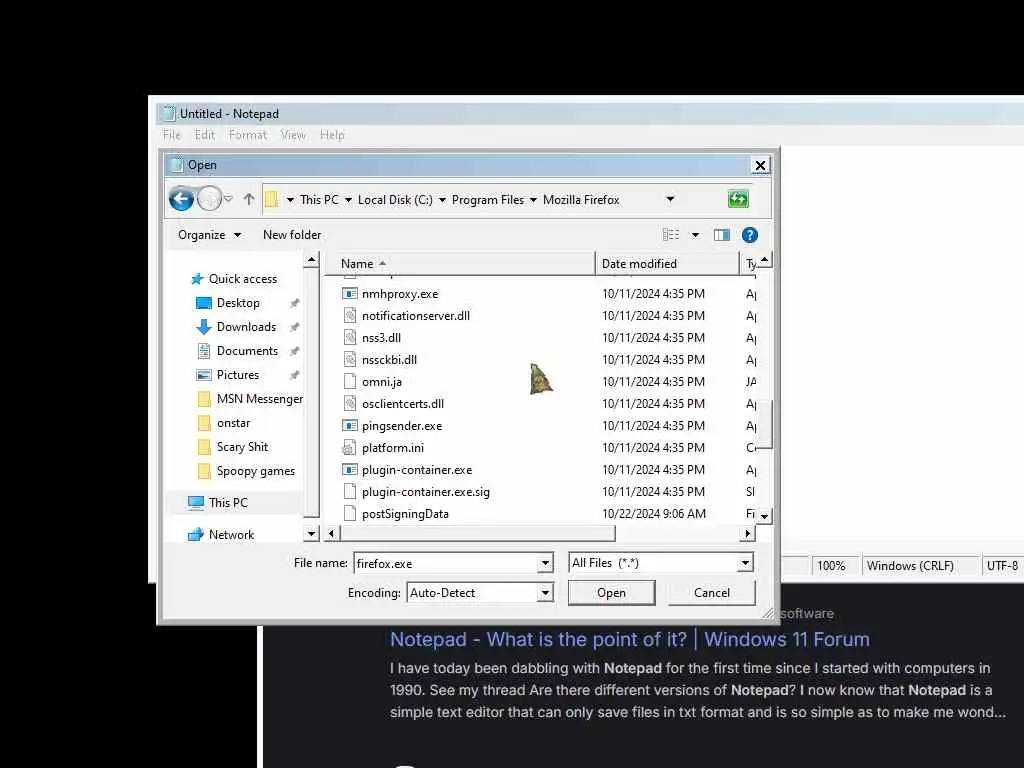The height and width of the screenshot is (768, 1024).
Task: Open Scary Shit folder in sidebar
Action: [x=232, y=447]
